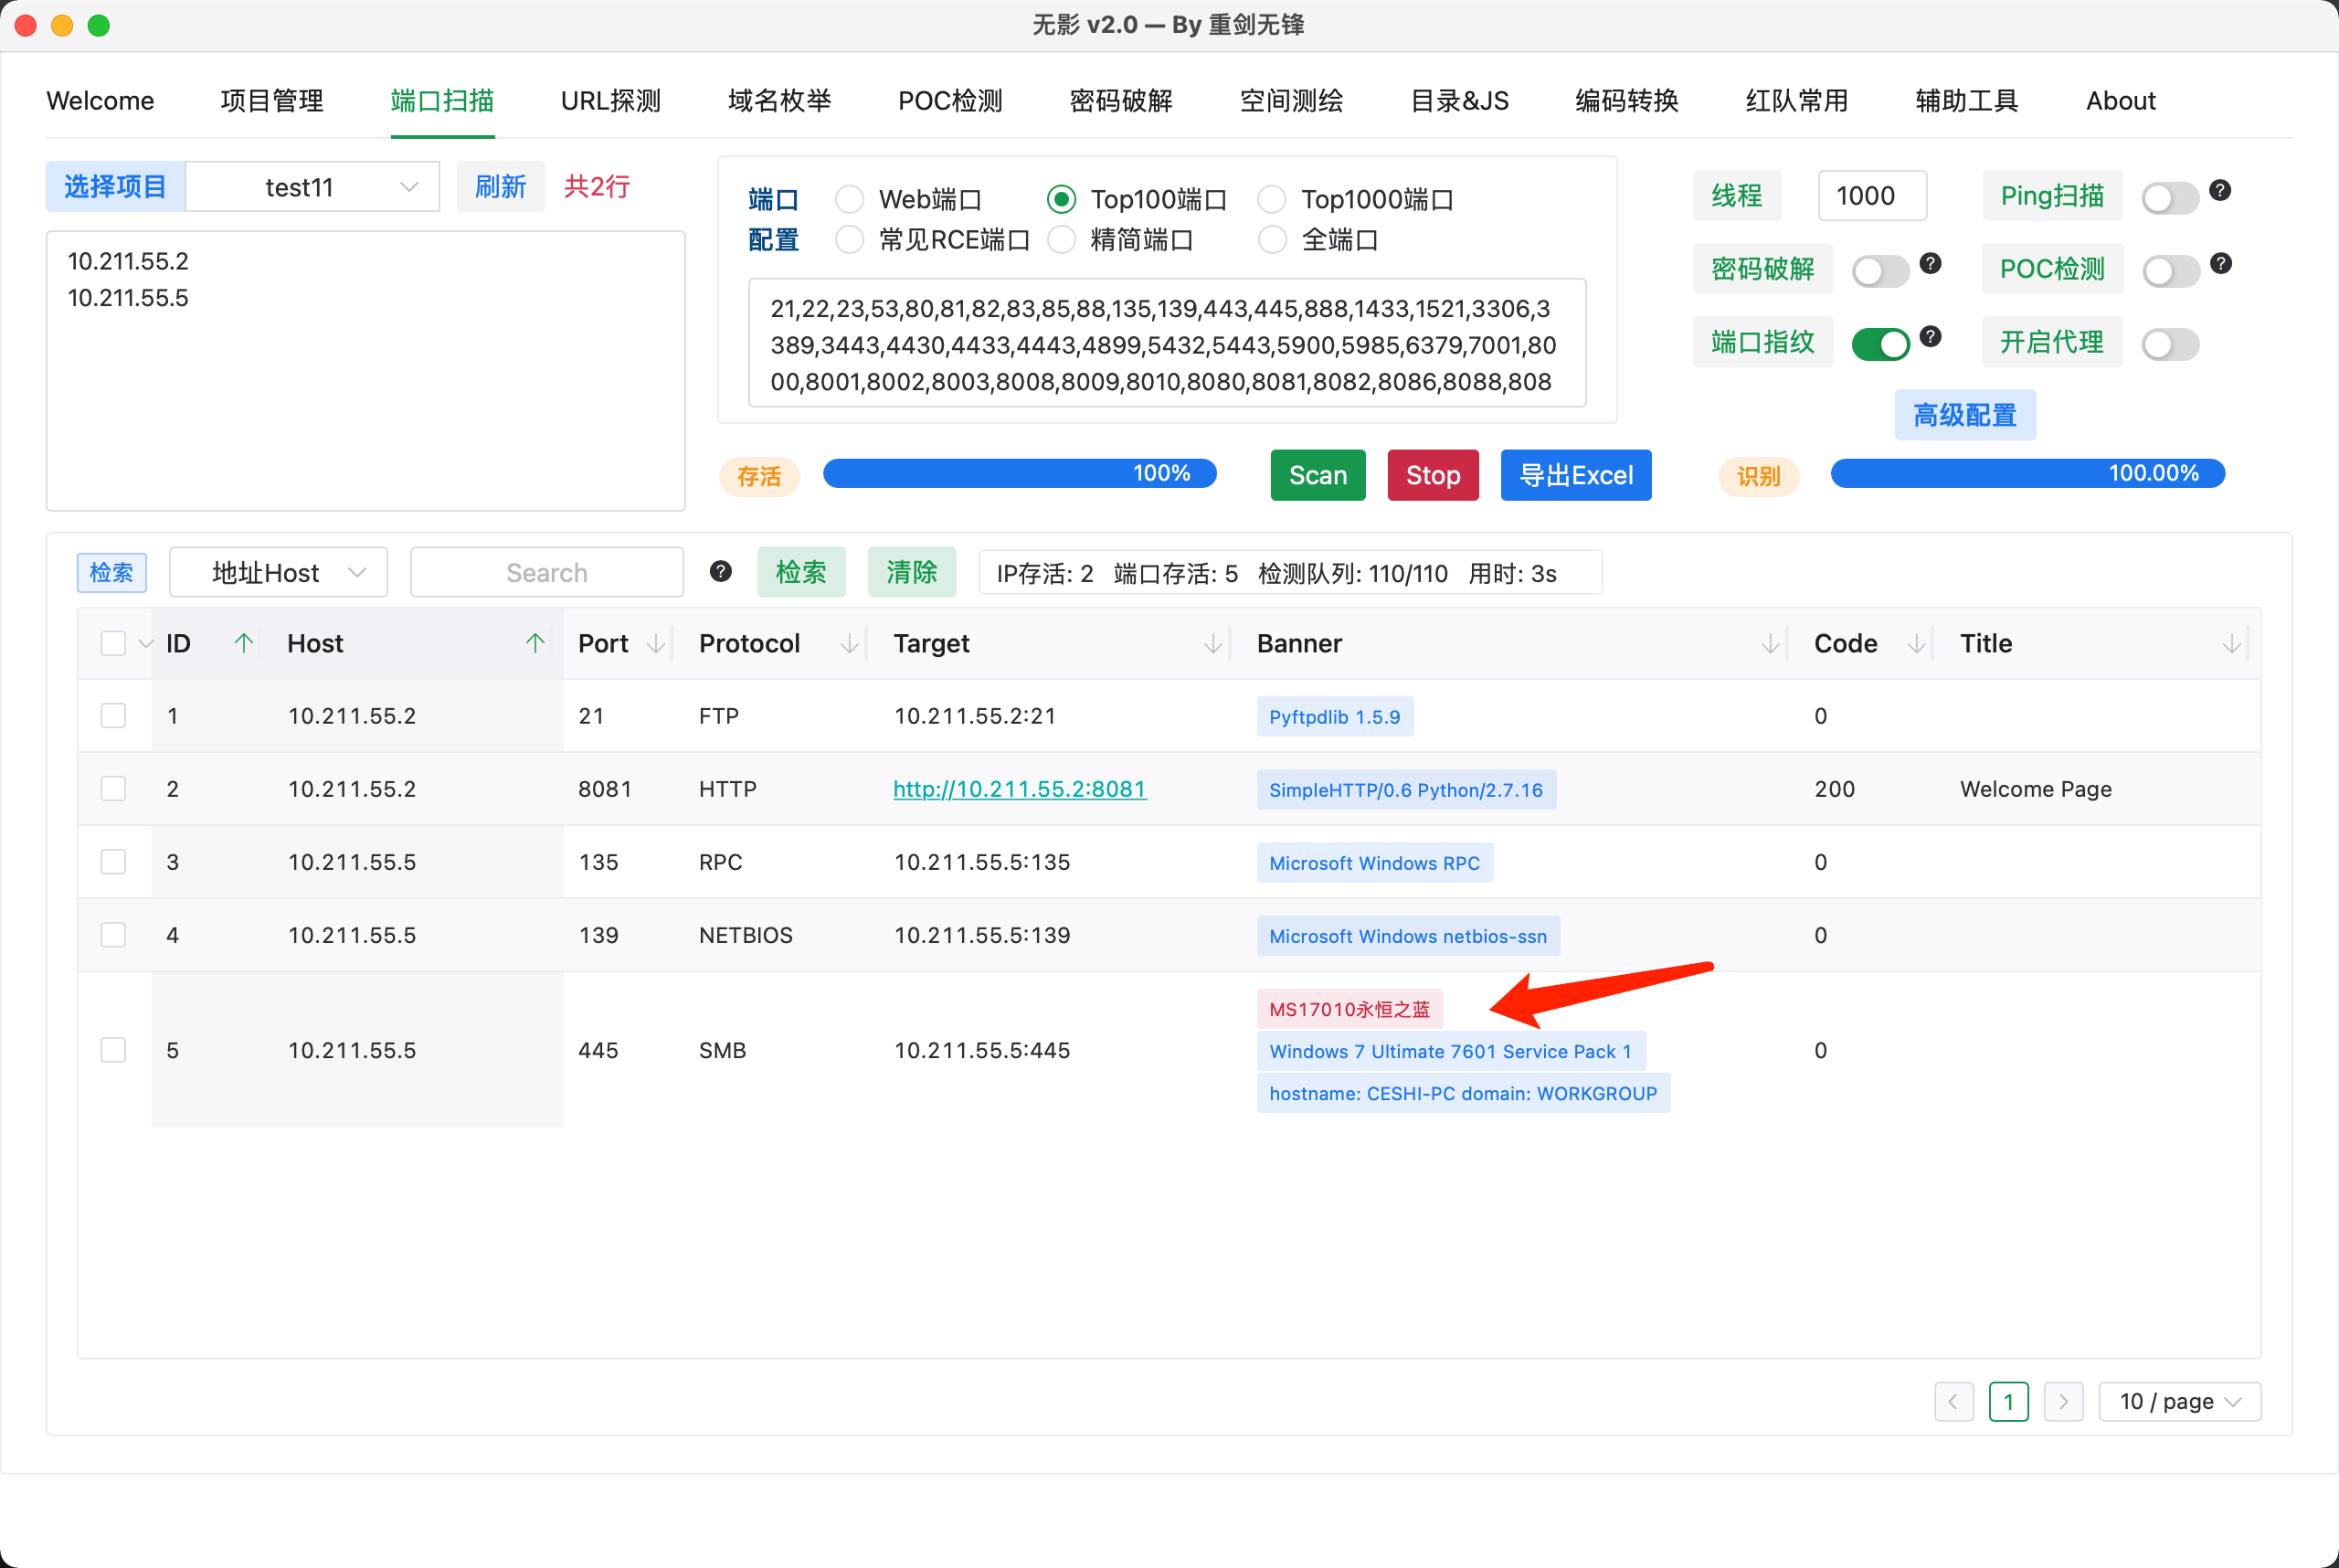Viewport: 2339px width, 1568px height.
Task: Open the test11 project dropdown
Action: click(x=313, y=187)
